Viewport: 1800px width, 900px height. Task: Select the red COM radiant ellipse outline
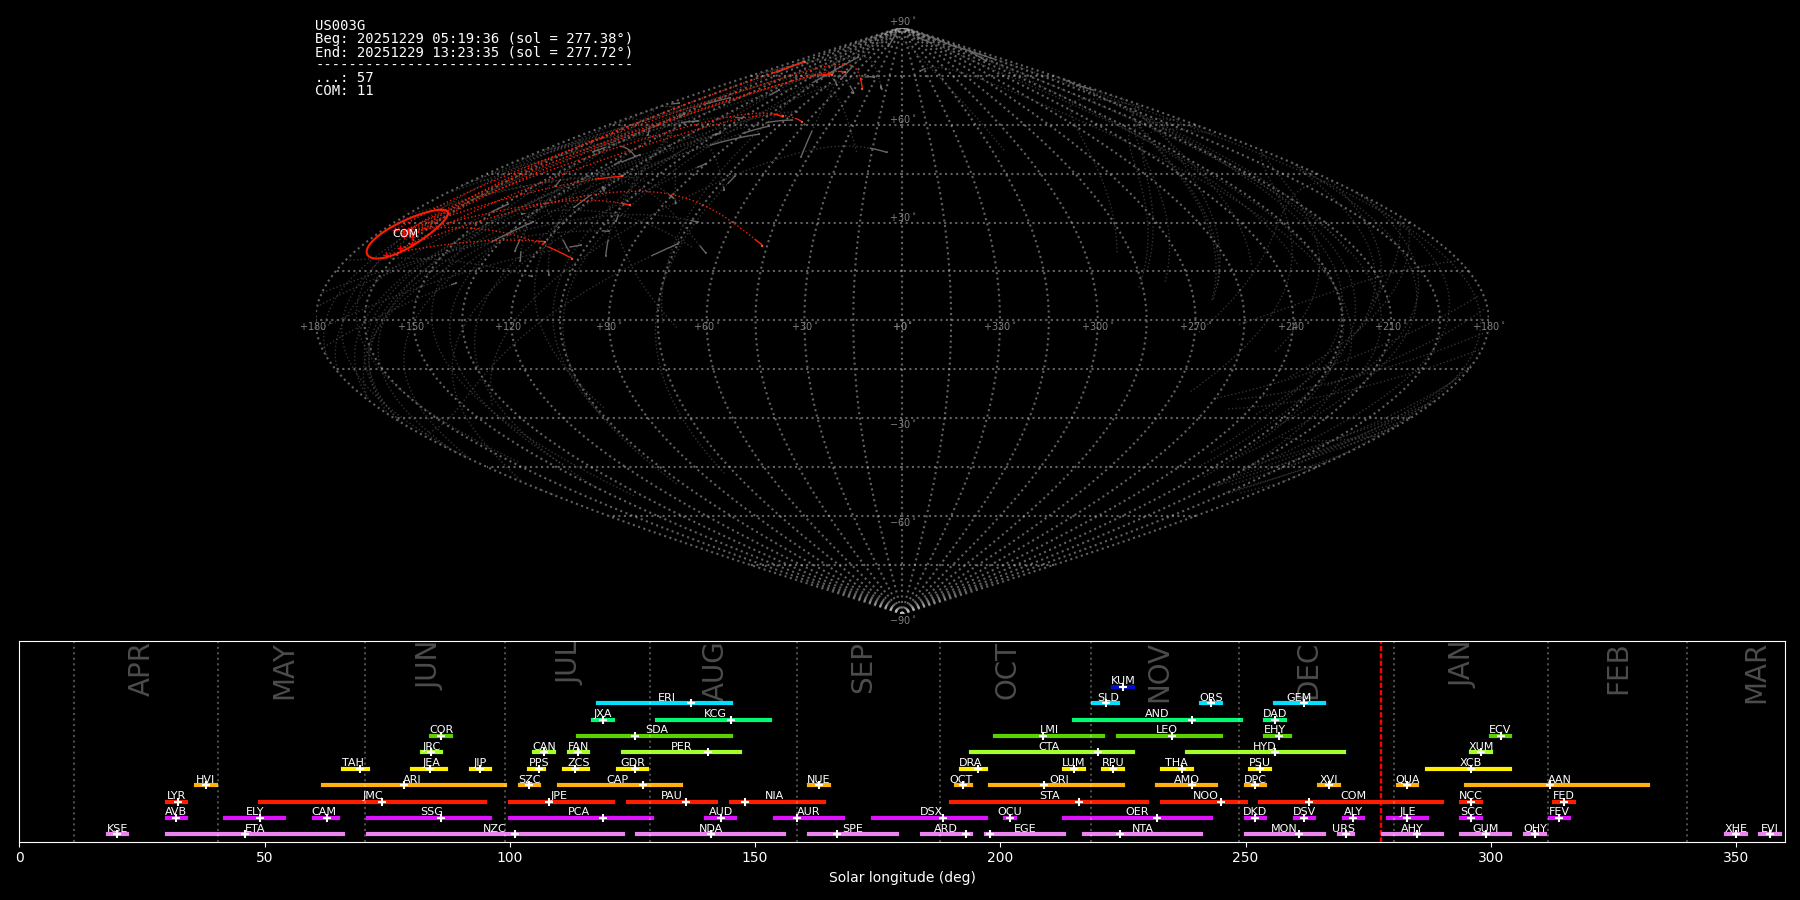407,234
